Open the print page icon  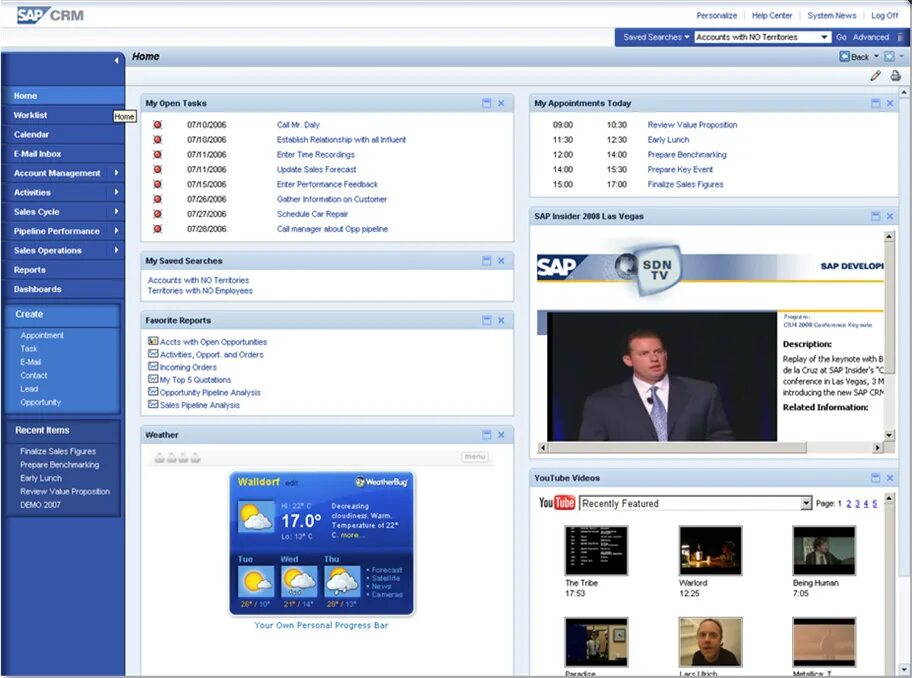[x=893, y=75]
